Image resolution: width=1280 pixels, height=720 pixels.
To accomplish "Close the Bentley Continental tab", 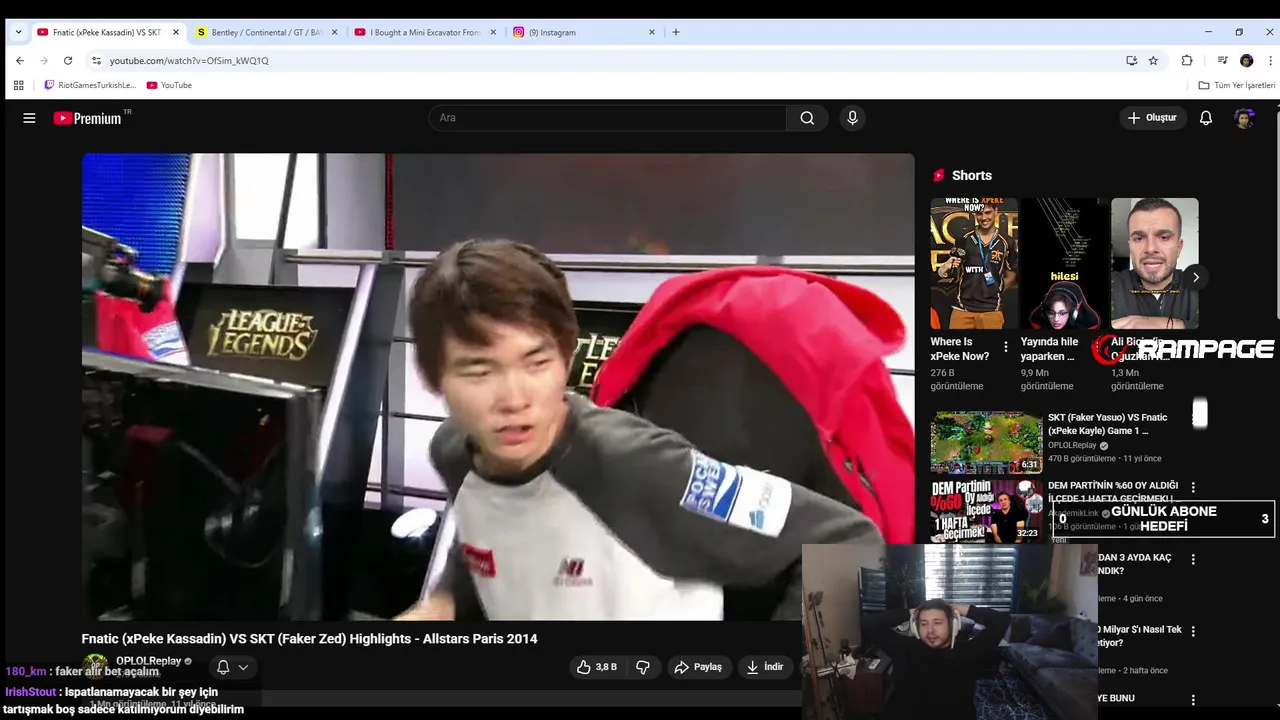I will coord(334,32).
